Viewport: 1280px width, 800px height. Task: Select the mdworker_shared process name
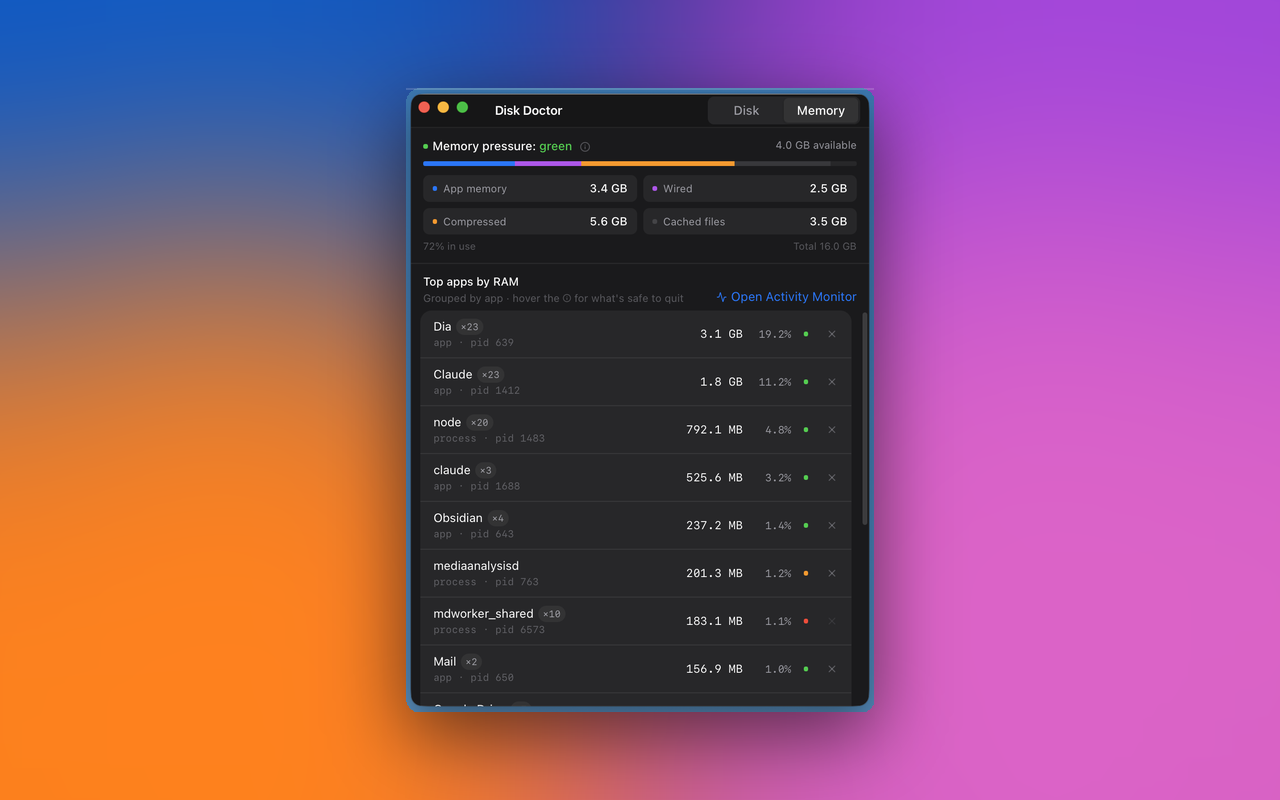click(x=483, y=614)
